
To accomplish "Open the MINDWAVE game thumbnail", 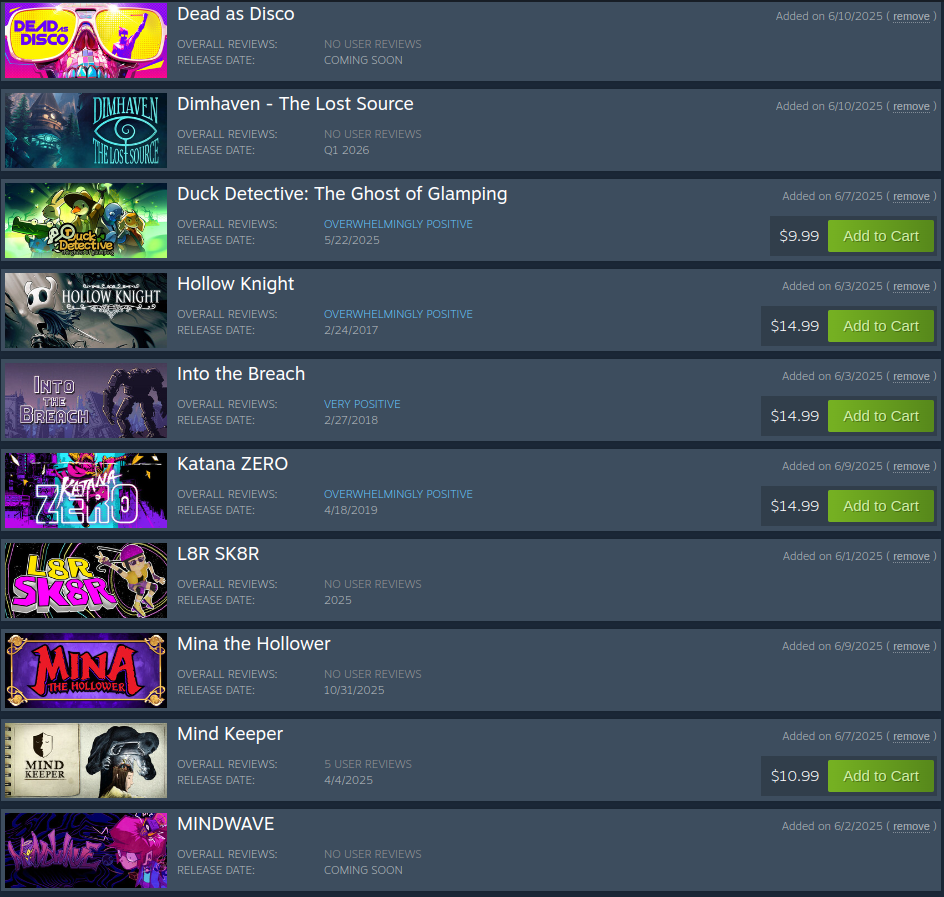I will [x=86, y=850].
